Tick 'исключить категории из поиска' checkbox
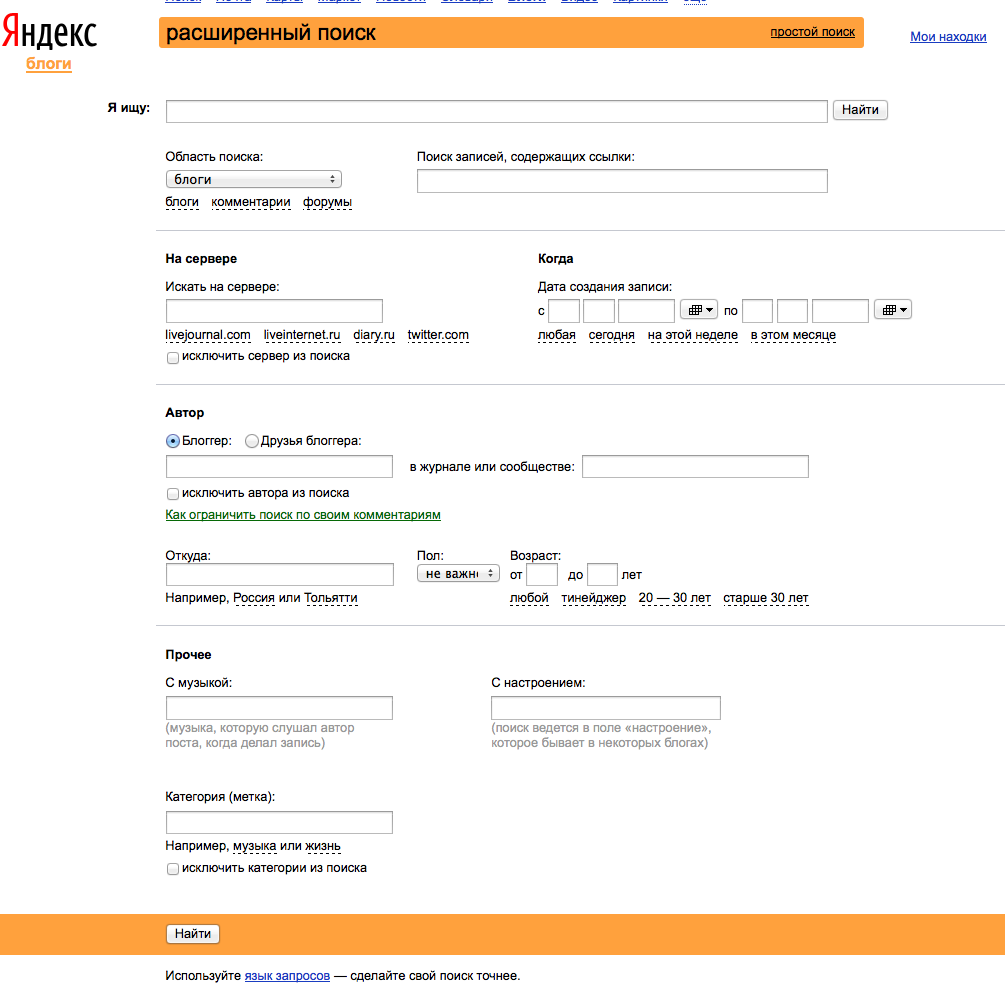 click(x=173, y=869)
